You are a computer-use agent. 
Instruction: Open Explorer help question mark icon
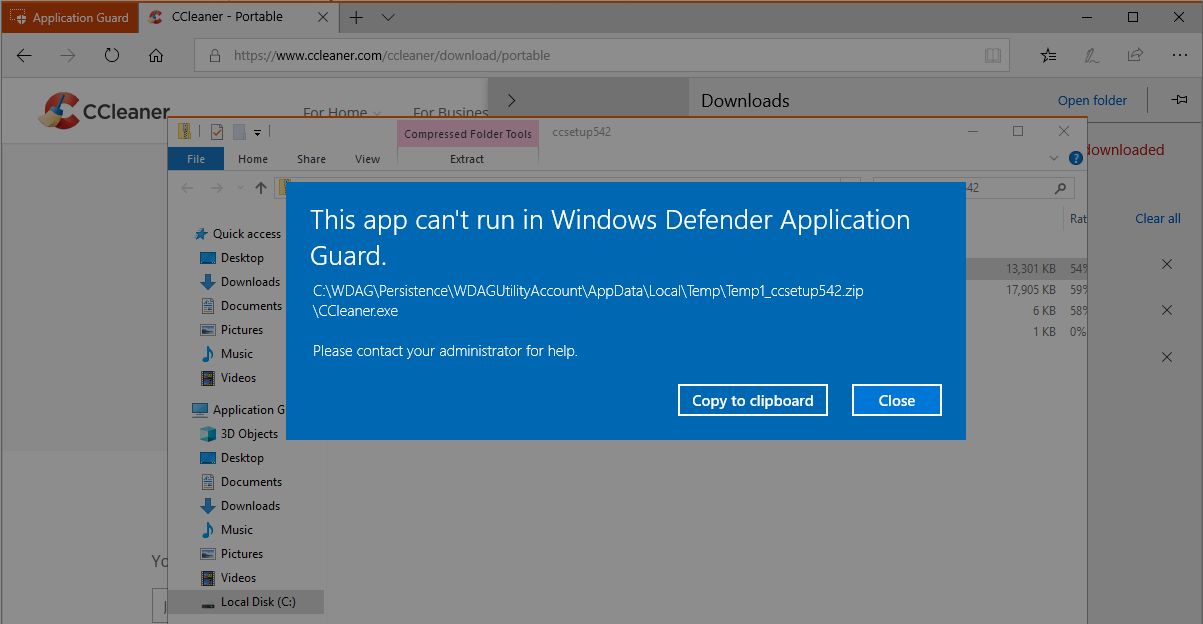coord(1076,158)
